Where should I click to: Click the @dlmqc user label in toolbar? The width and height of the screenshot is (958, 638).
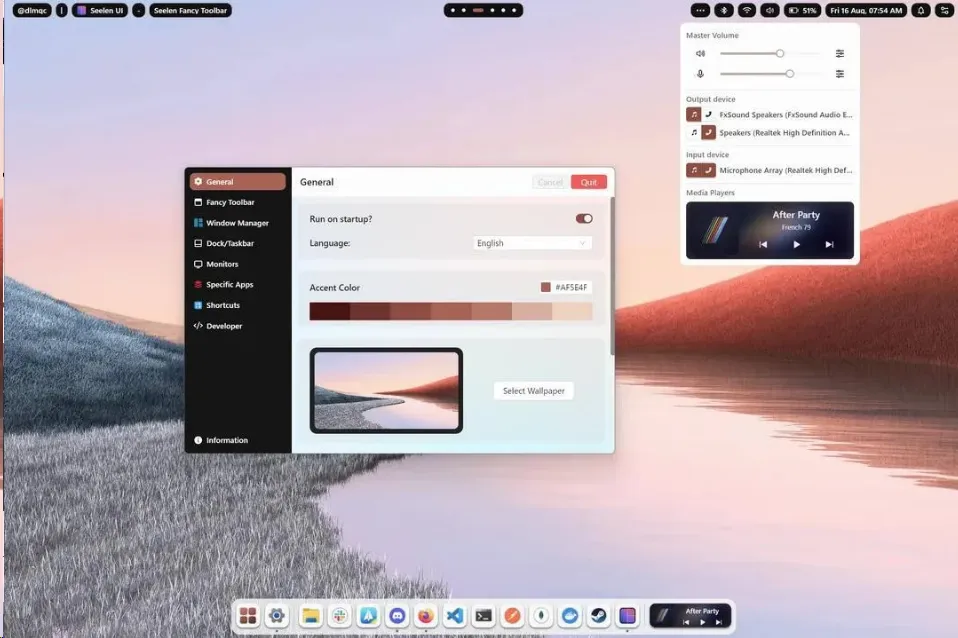[x=32, y=10]
